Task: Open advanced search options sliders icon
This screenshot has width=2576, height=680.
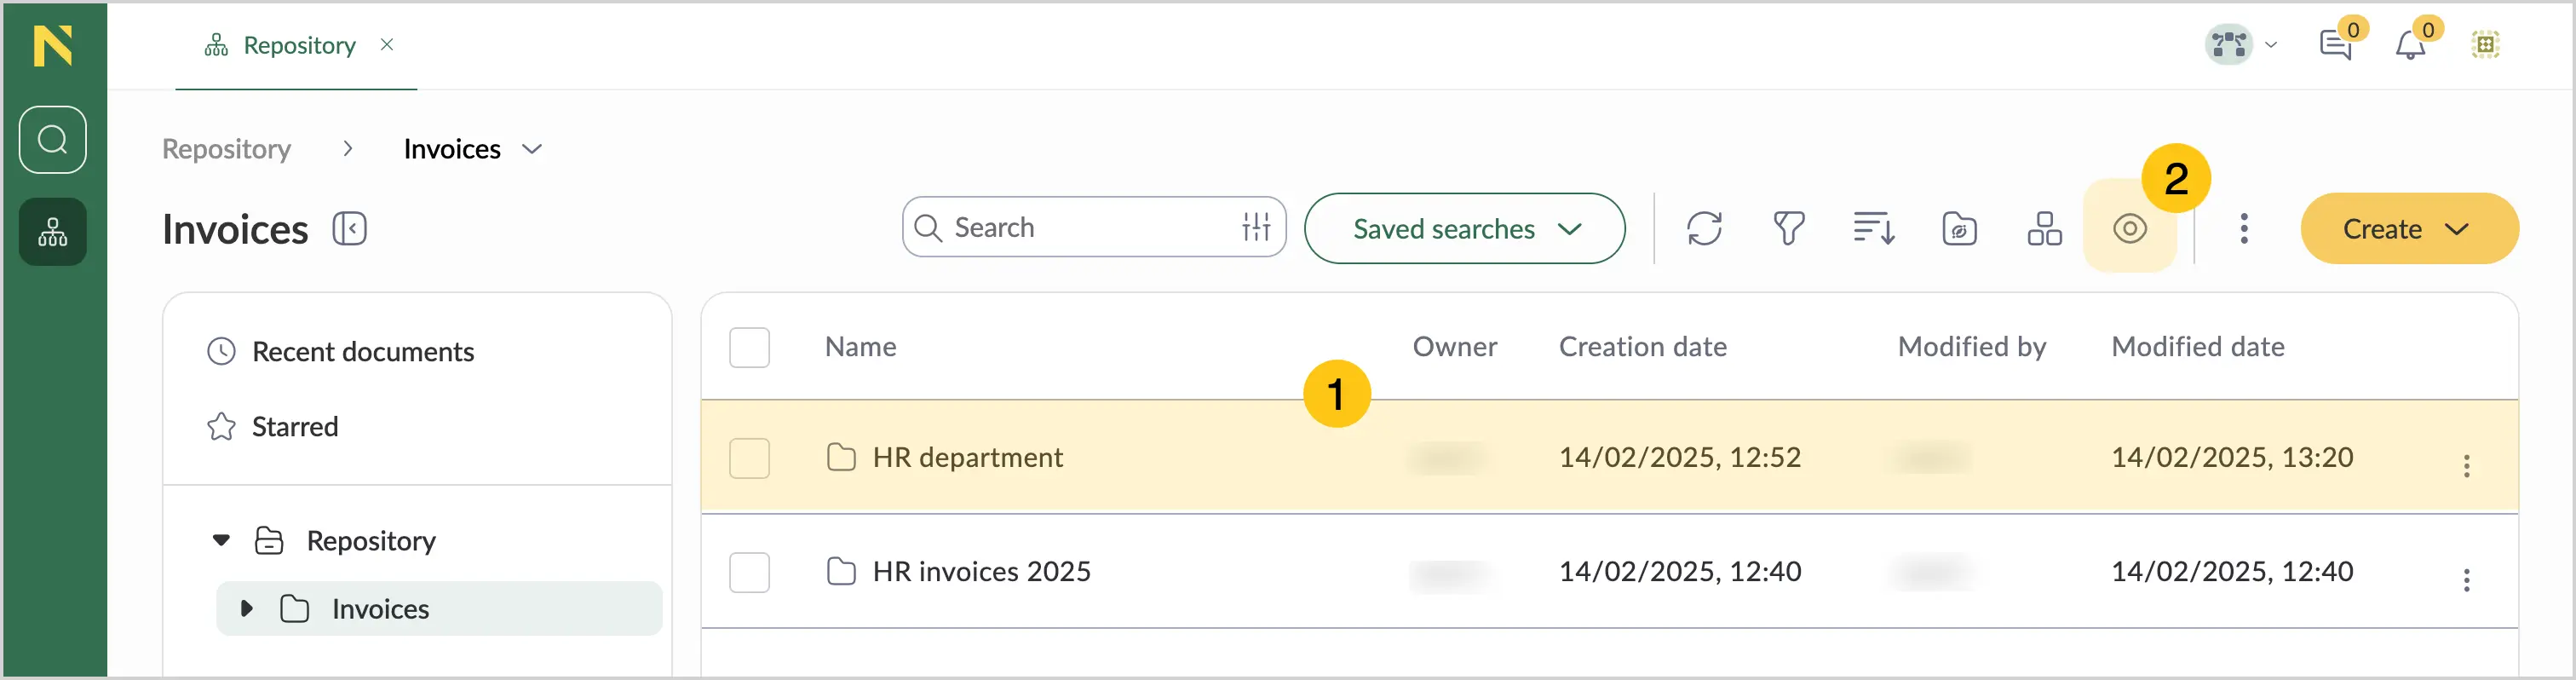Action: pyautogui.click(x=1256, y=228)
